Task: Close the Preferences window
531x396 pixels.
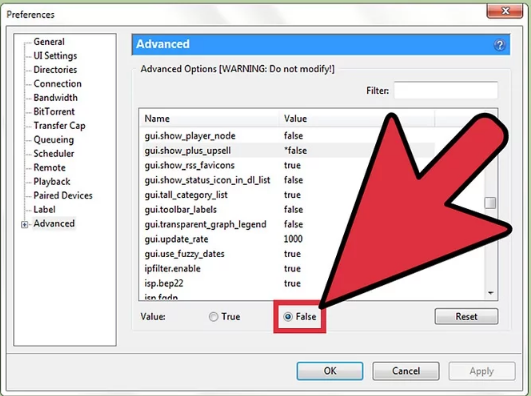Action: (505, 11)
